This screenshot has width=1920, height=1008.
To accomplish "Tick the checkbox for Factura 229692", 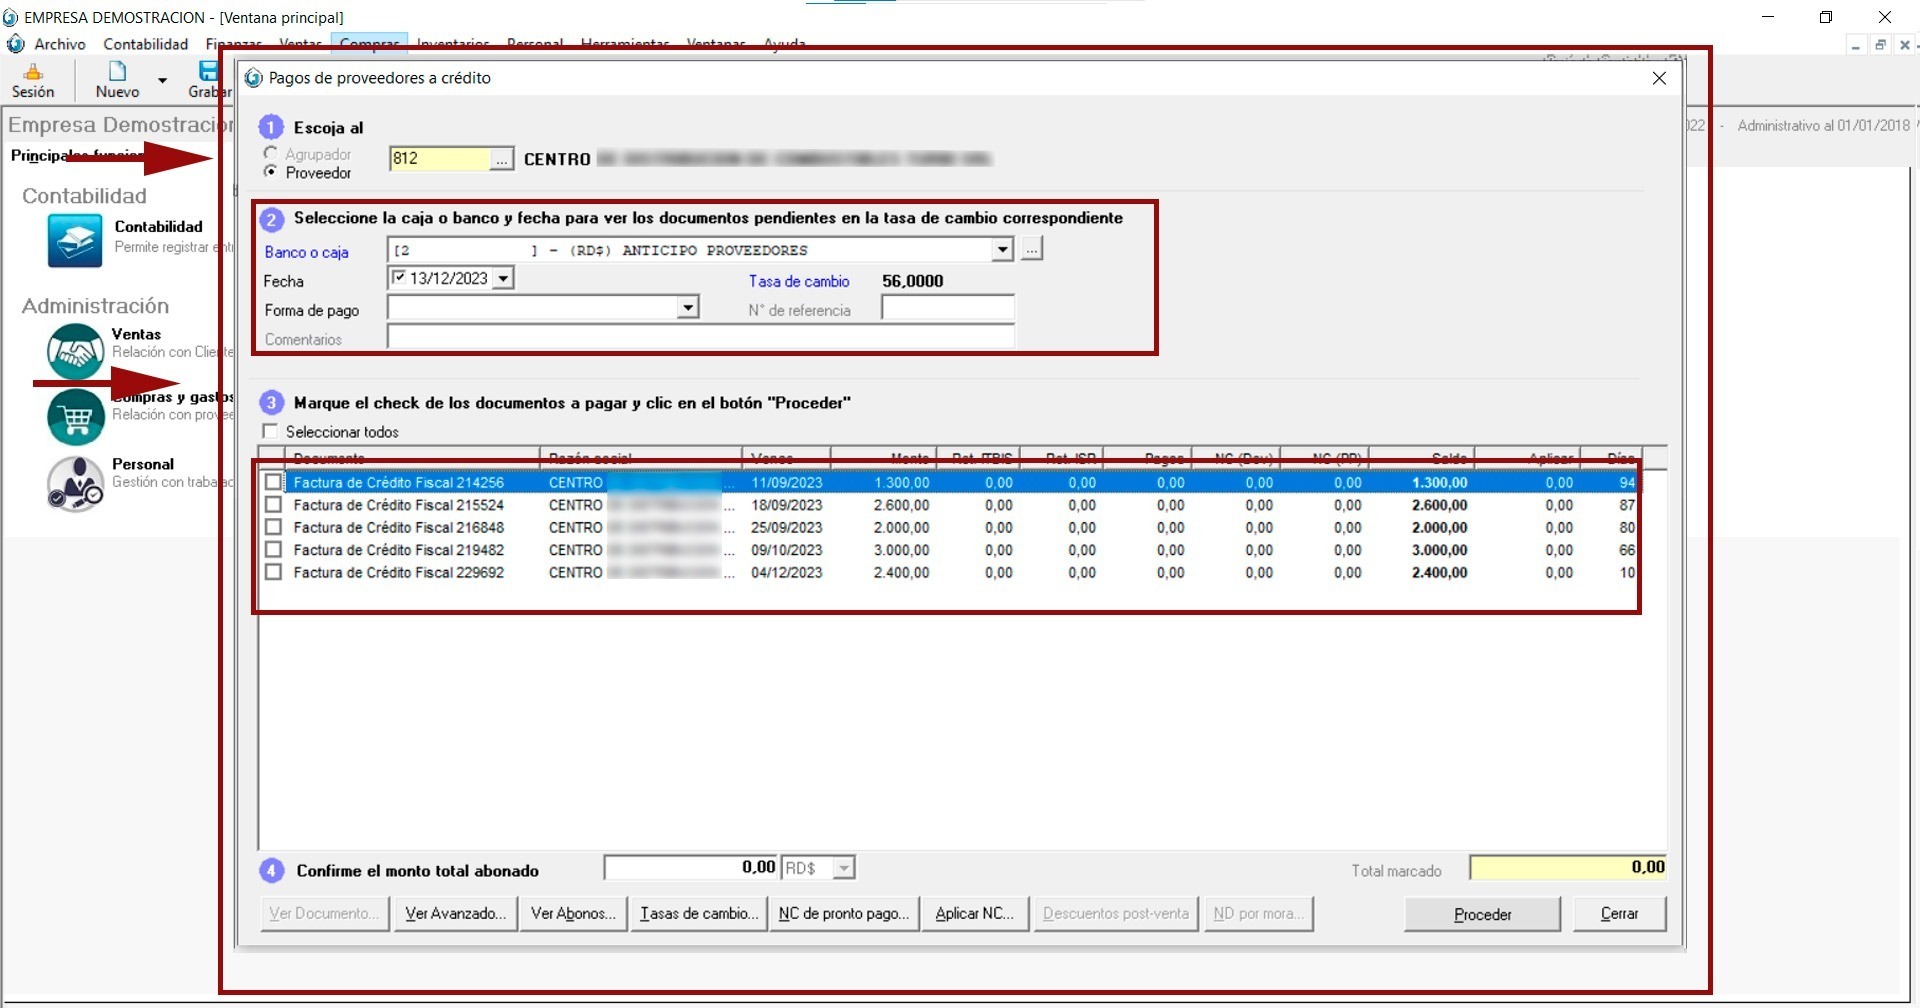I will 273,572.
